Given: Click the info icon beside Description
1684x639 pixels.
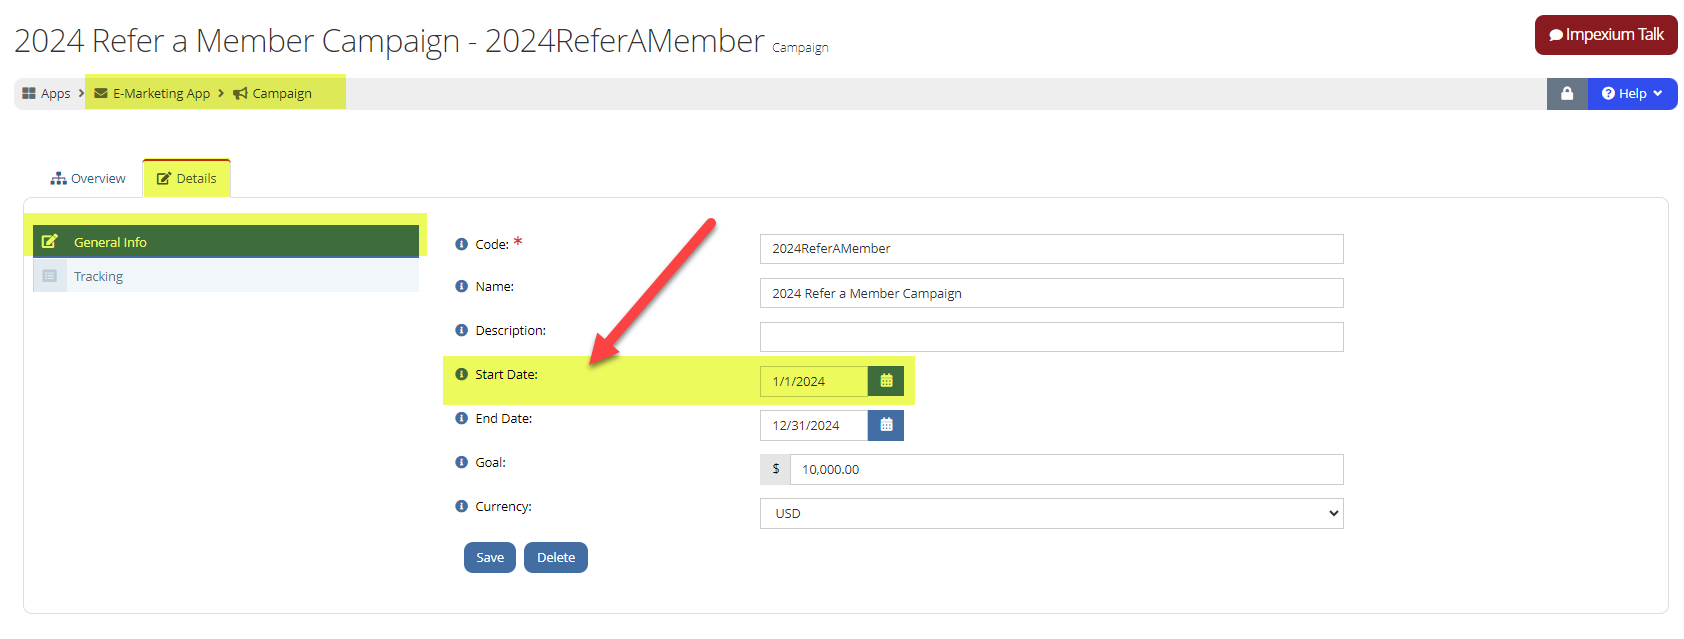Looking at the screenshot, I should click(x=461, y=330).
